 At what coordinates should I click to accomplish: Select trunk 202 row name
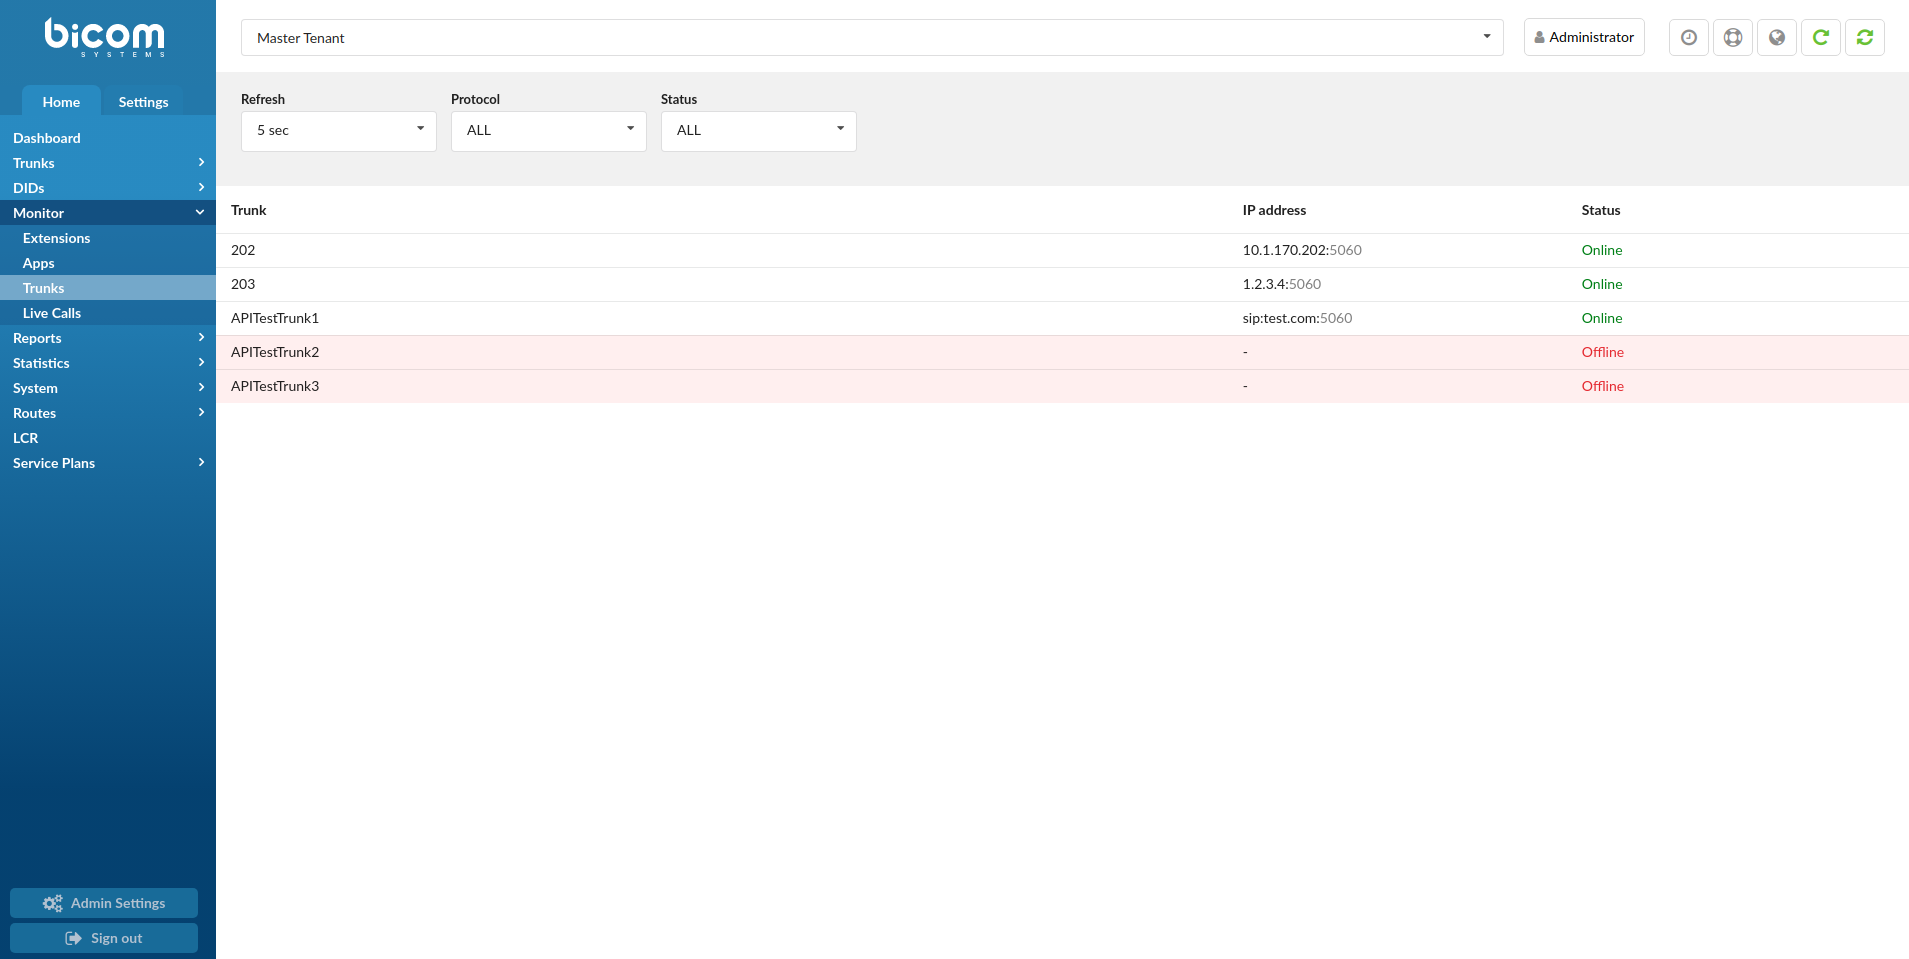[x=243, y=250]
